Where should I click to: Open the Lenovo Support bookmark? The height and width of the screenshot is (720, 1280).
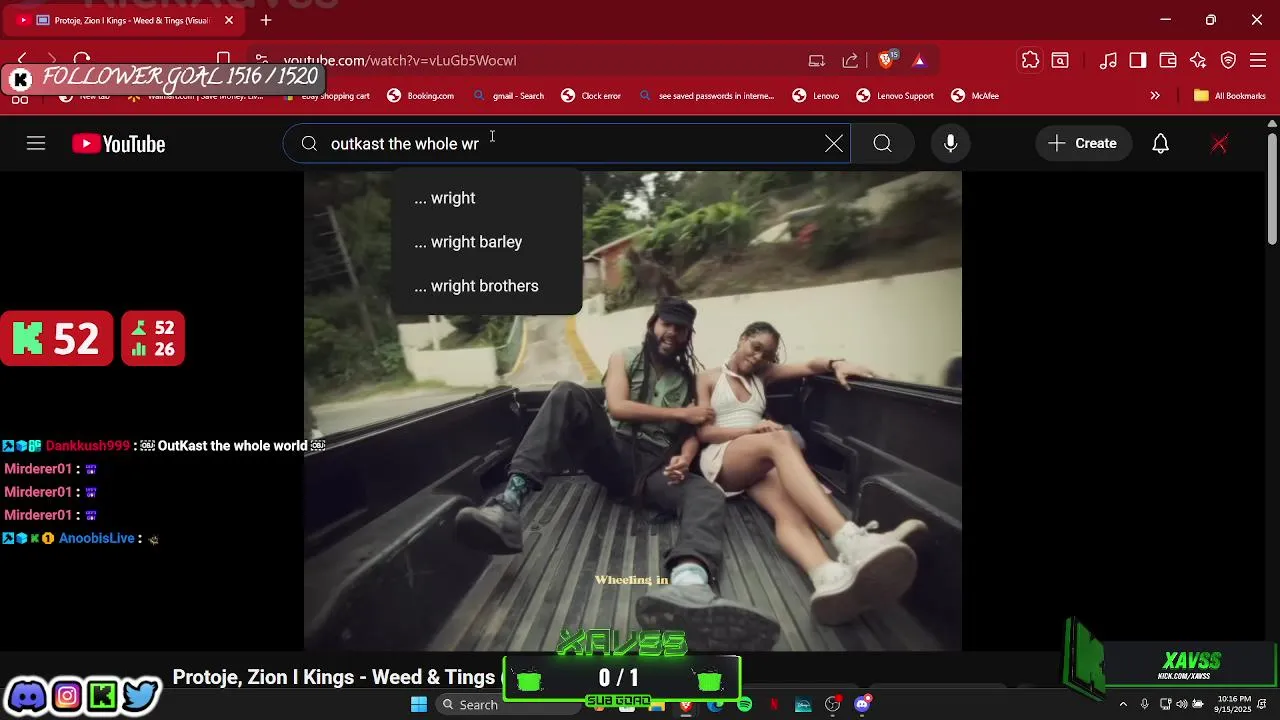pyautogui.click(x=895, y=96)
